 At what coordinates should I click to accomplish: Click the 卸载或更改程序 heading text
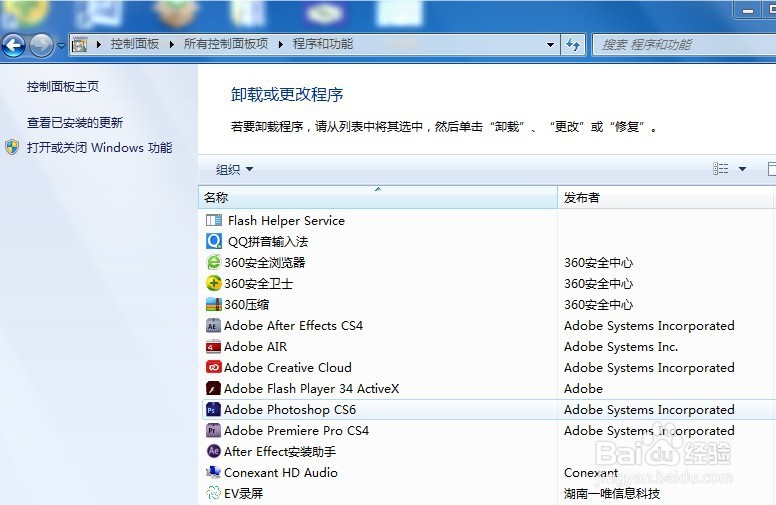point(287,95)
